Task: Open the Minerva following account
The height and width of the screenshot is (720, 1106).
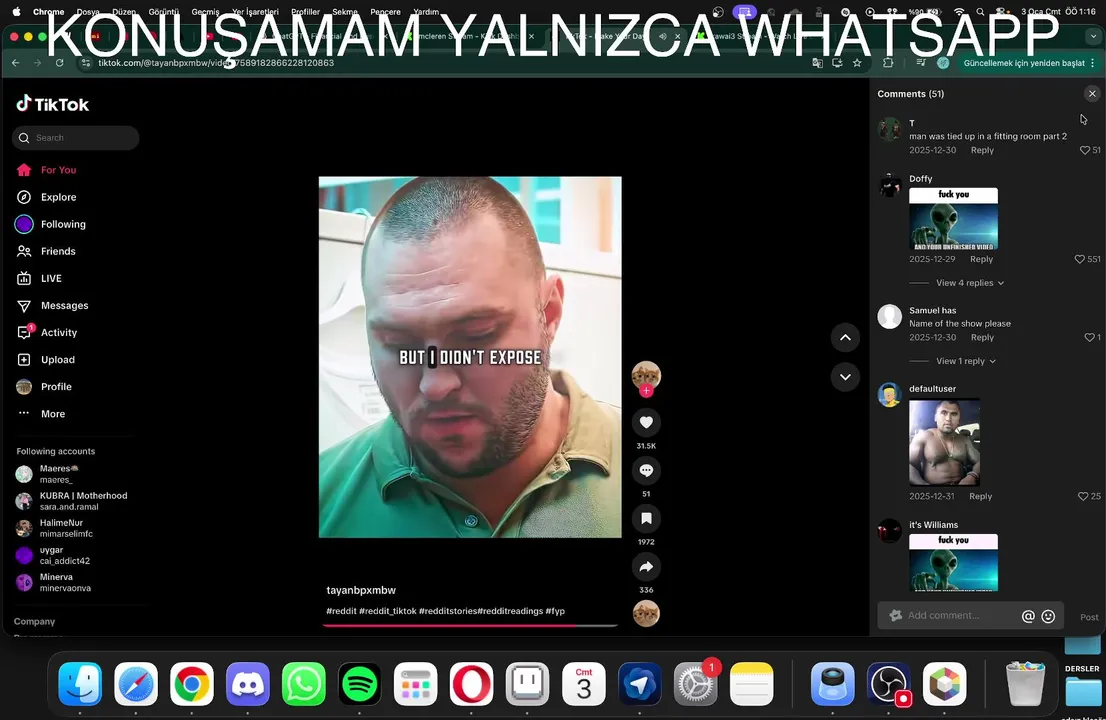Action: pos(53,582)
